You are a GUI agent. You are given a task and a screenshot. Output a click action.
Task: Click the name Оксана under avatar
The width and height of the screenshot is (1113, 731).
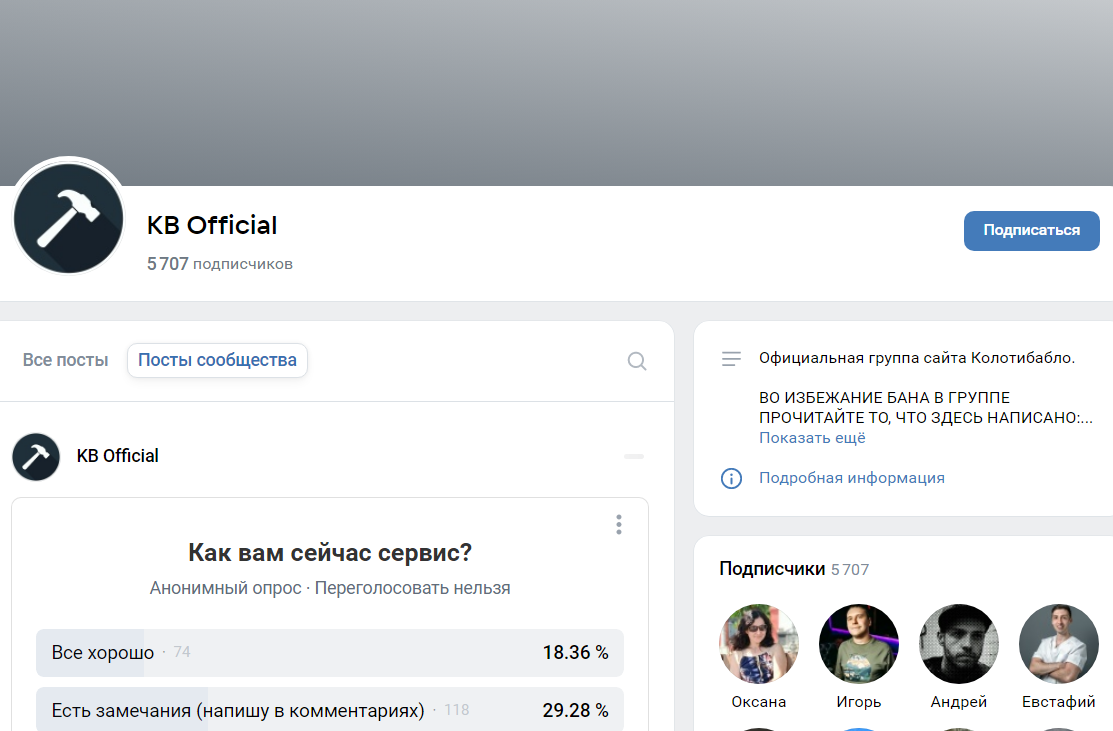(759, 702)
